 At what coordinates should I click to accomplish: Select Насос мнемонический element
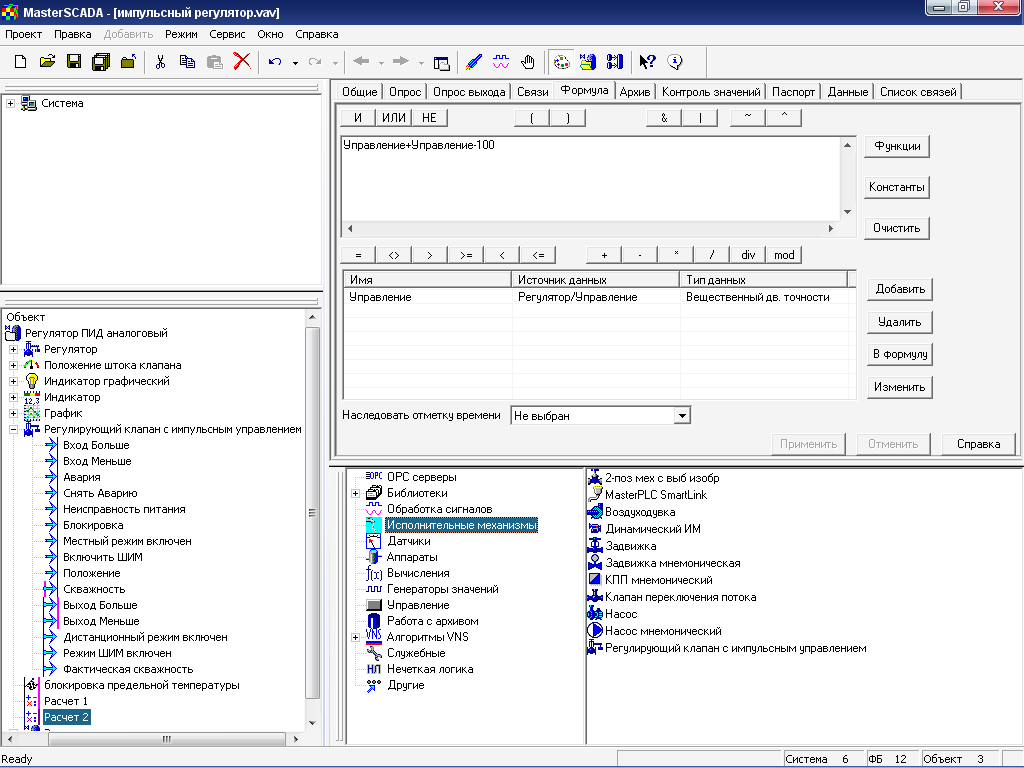(x=663, y=631)
